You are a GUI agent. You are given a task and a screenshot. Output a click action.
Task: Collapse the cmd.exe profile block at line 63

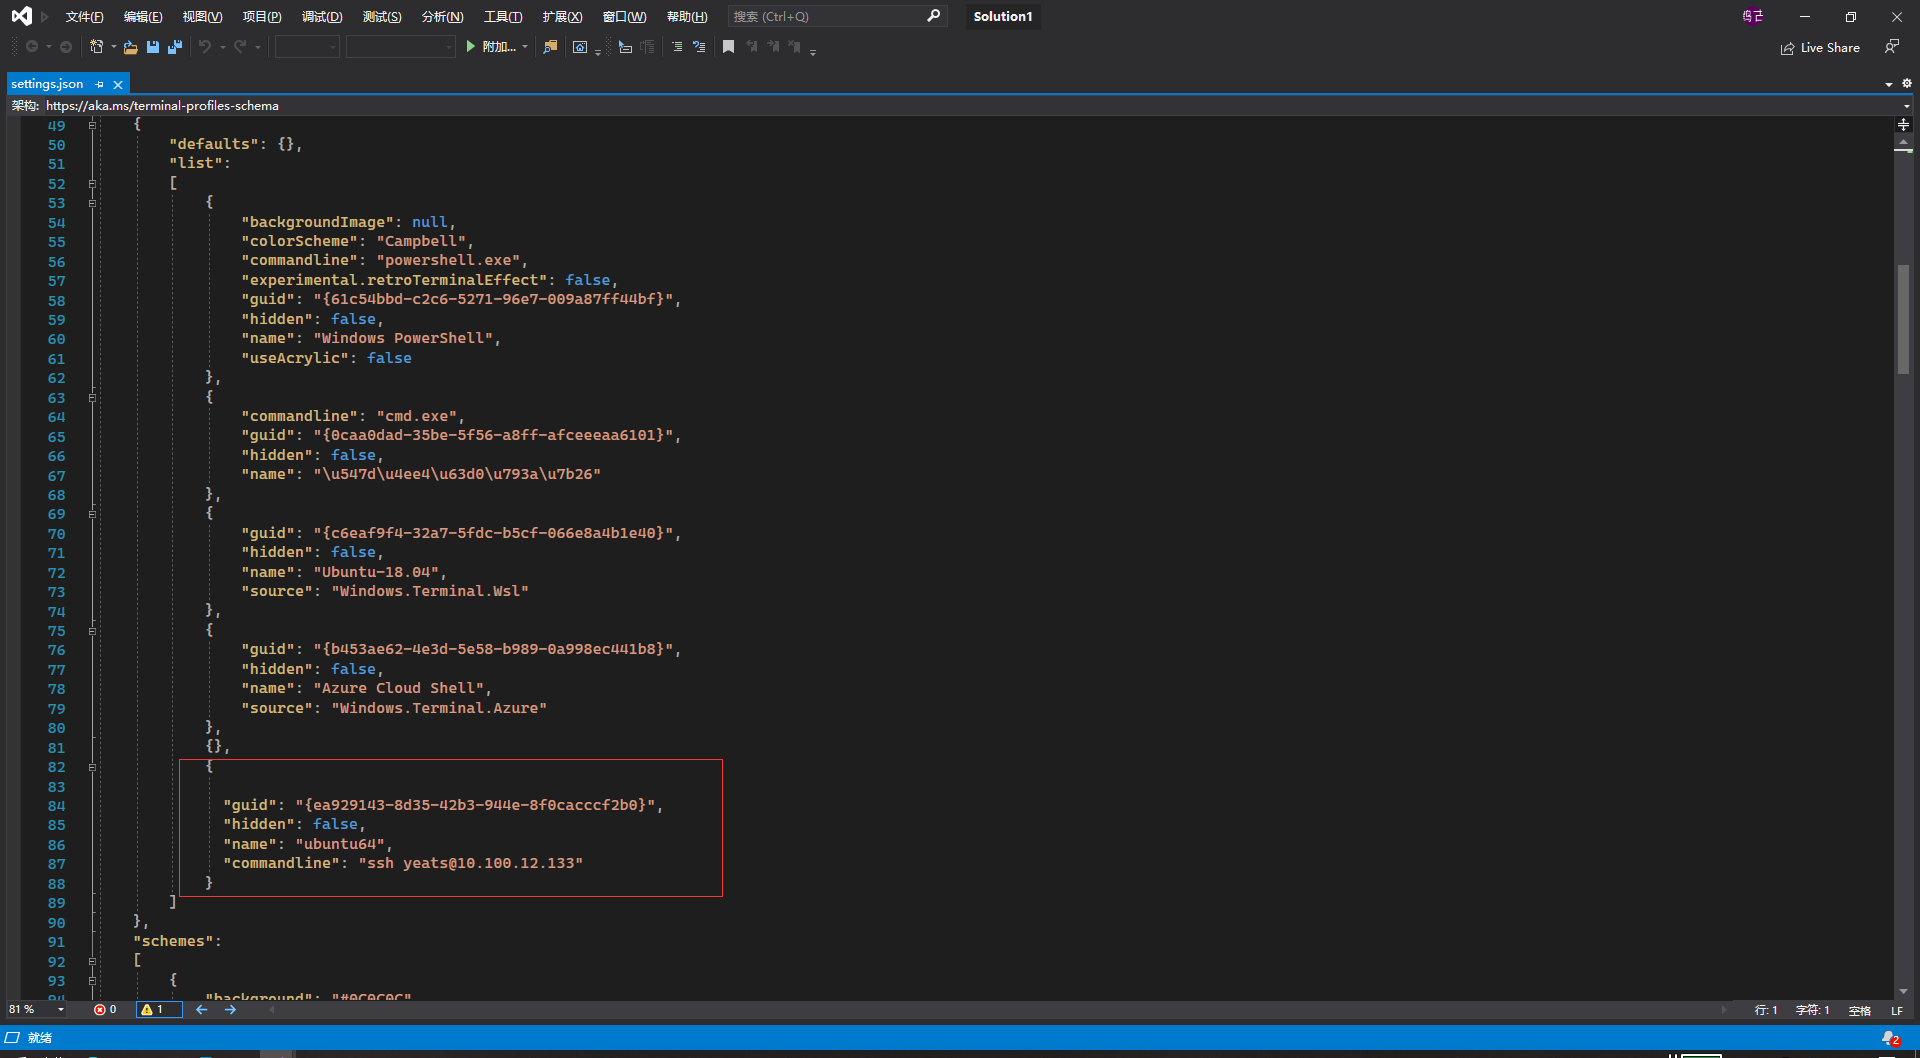tap(92, 398)
